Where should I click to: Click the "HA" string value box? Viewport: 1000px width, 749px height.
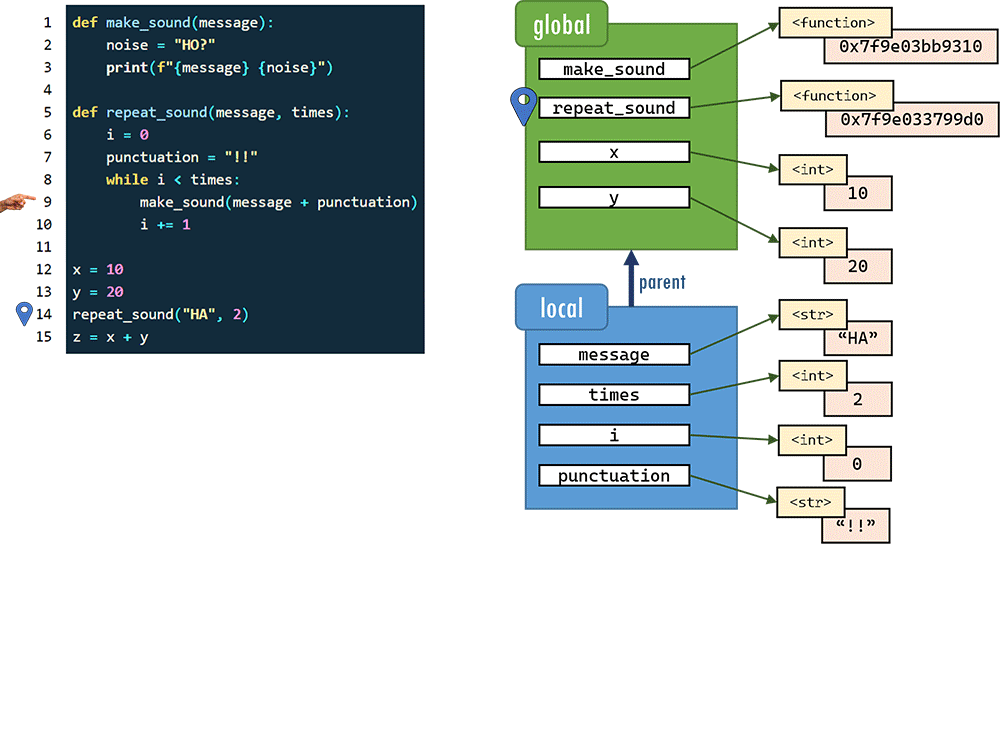(x=857, y=339)
